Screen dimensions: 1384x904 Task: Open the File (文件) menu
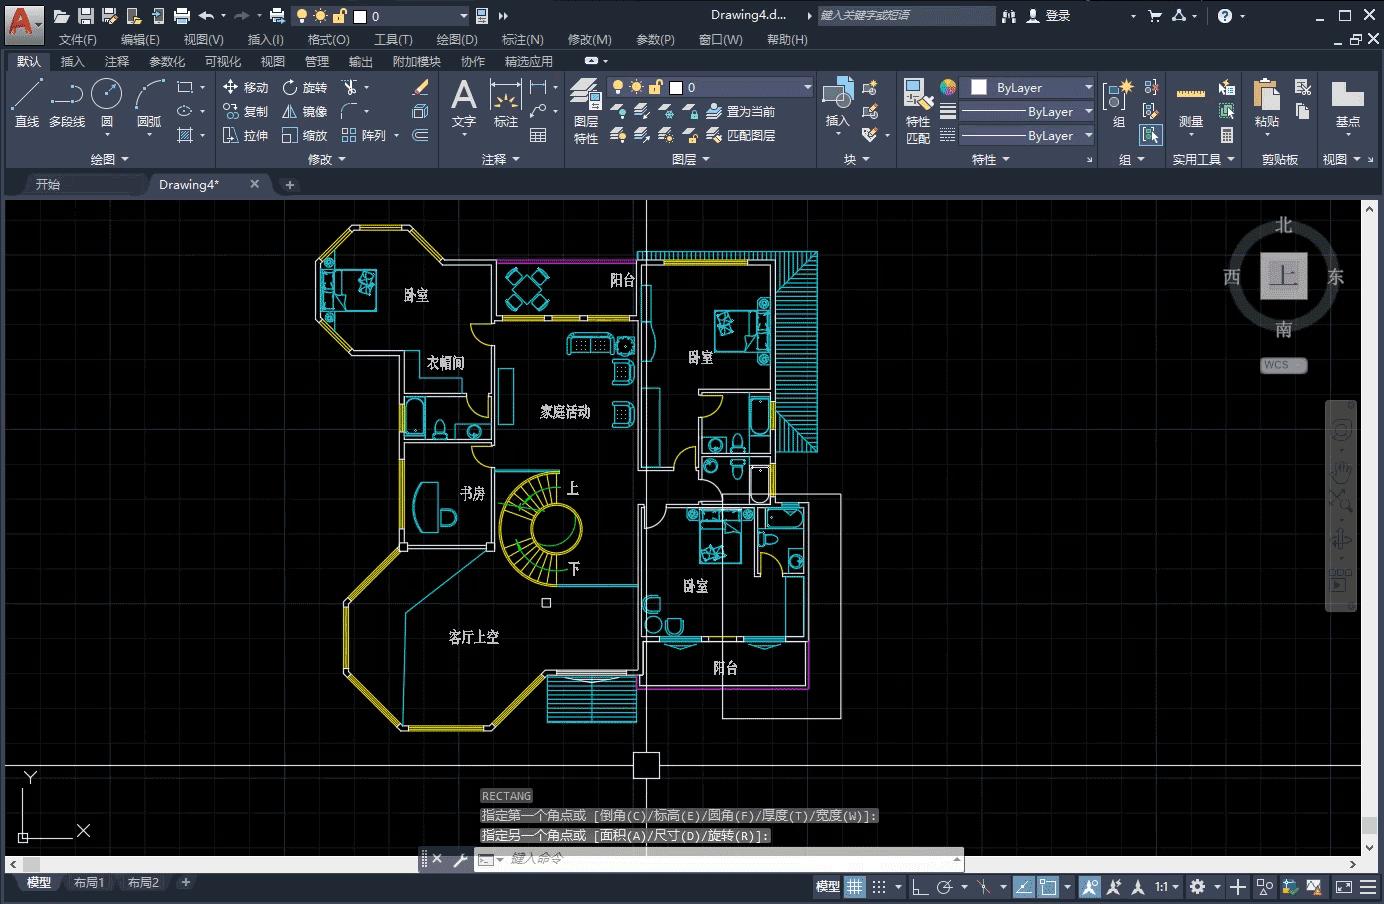[x=77, y=39]
